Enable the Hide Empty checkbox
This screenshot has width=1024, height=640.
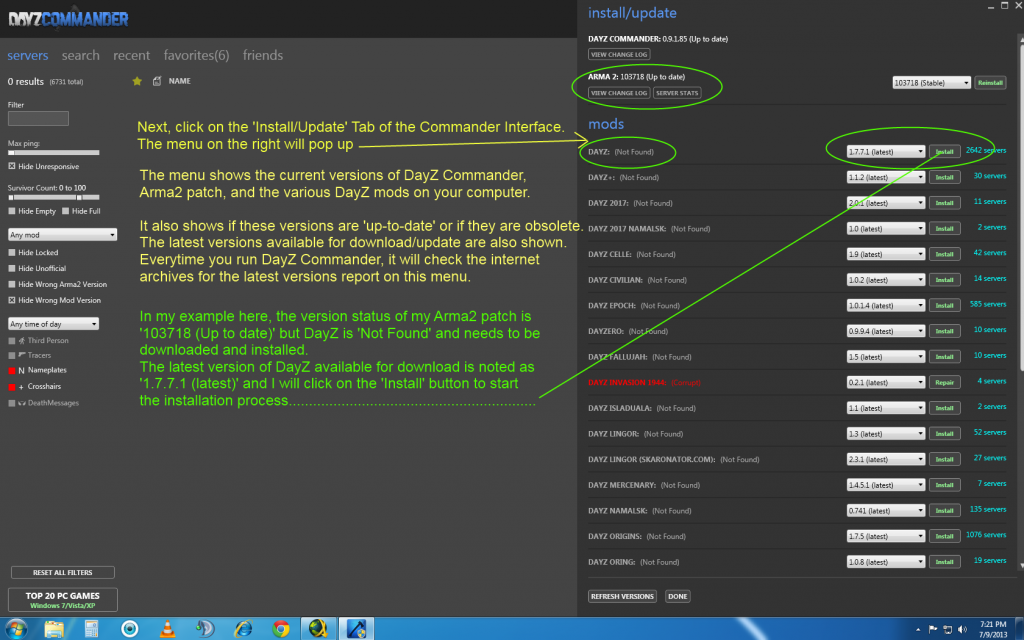[12, 211]
